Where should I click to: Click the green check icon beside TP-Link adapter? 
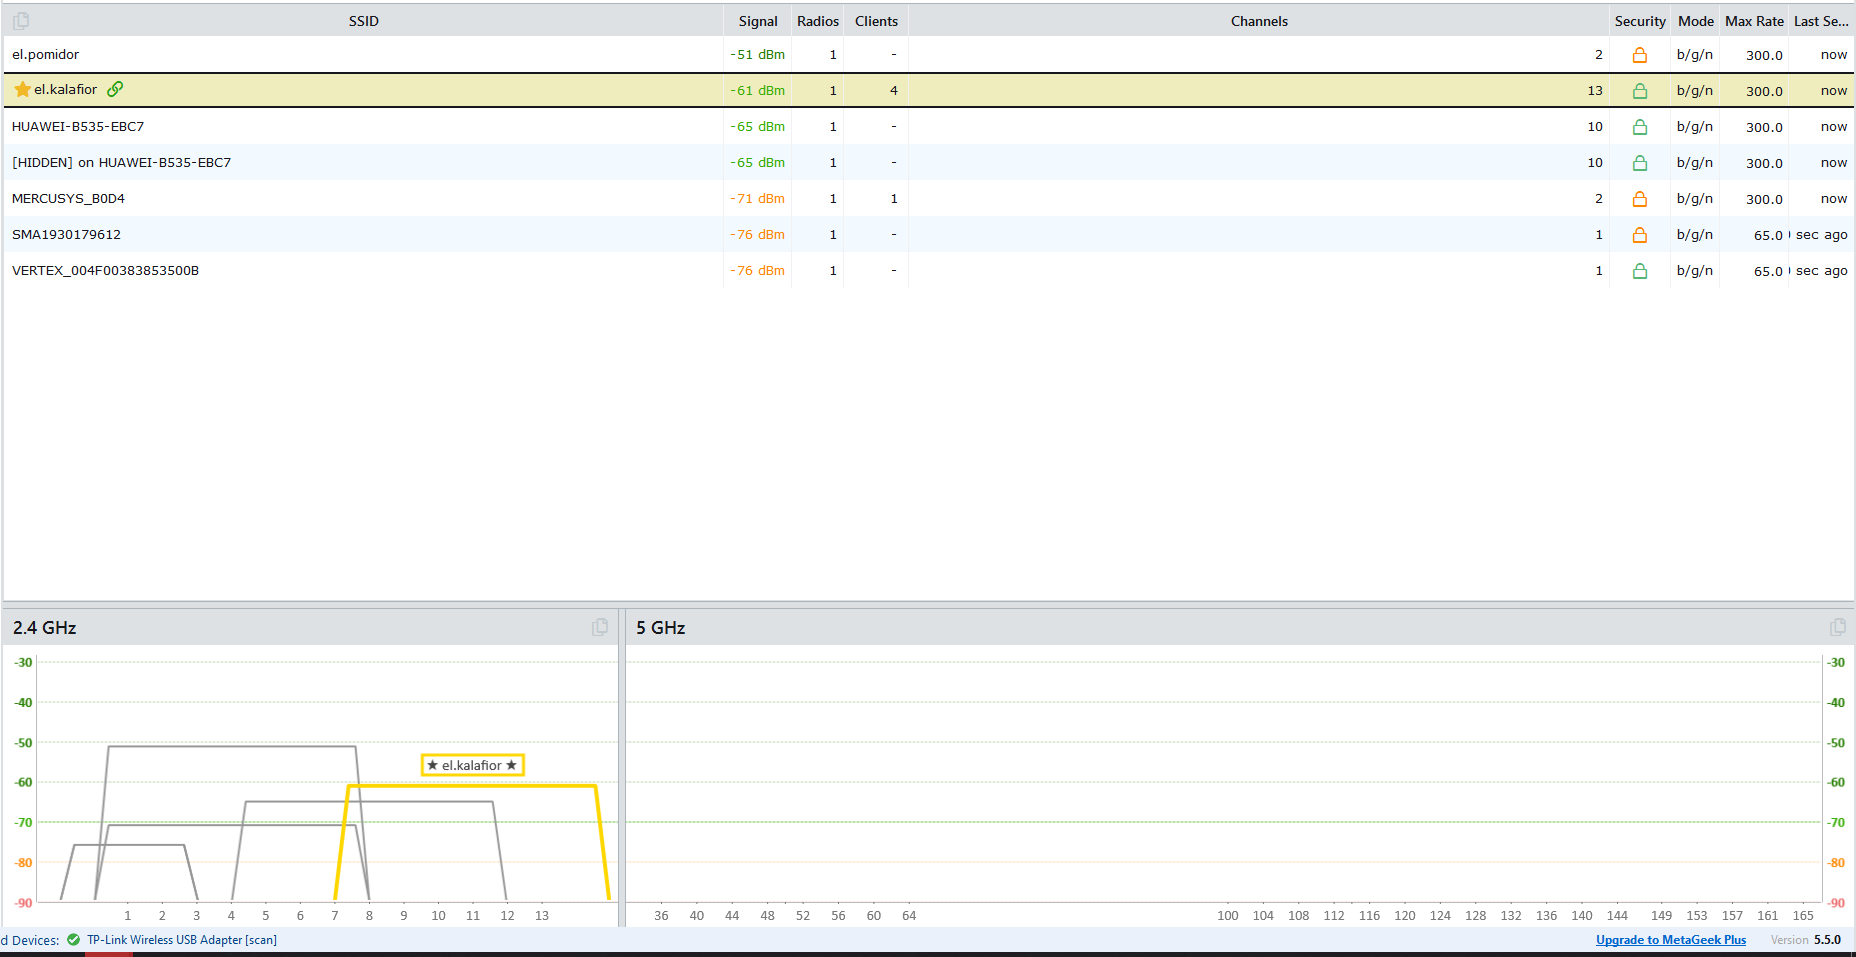click(x=73, y=940)
